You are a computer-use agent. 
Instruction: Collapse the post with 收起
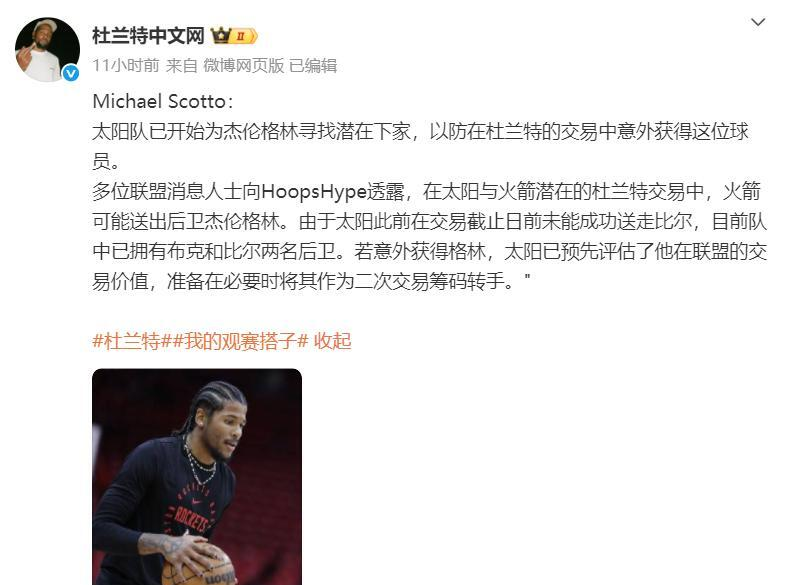coord(332,341)
